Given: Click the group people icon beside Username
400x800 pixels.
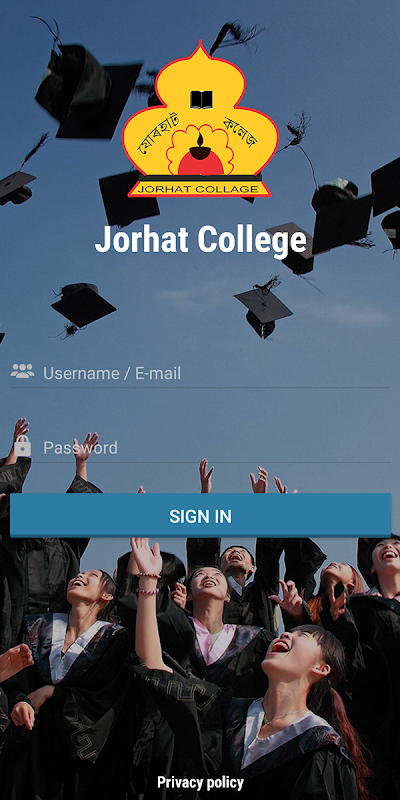Looking at the screenshot, I should click(22, 371).
